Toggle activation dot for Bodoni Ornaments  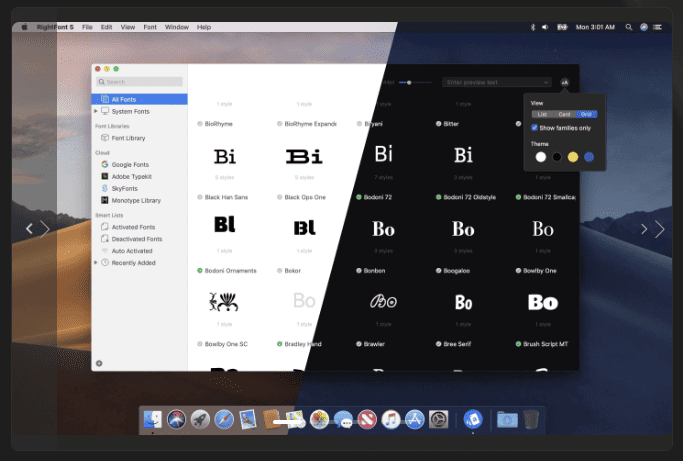199,271
